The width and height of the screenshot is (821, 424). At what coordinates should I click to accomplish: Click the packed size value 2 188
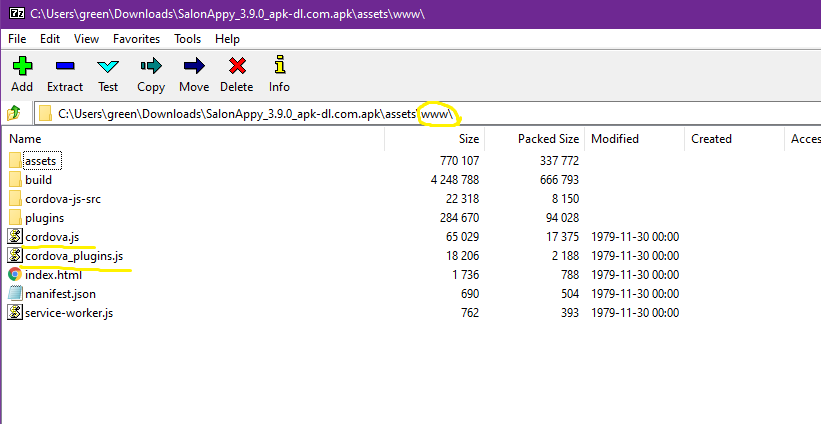point(565,255)
